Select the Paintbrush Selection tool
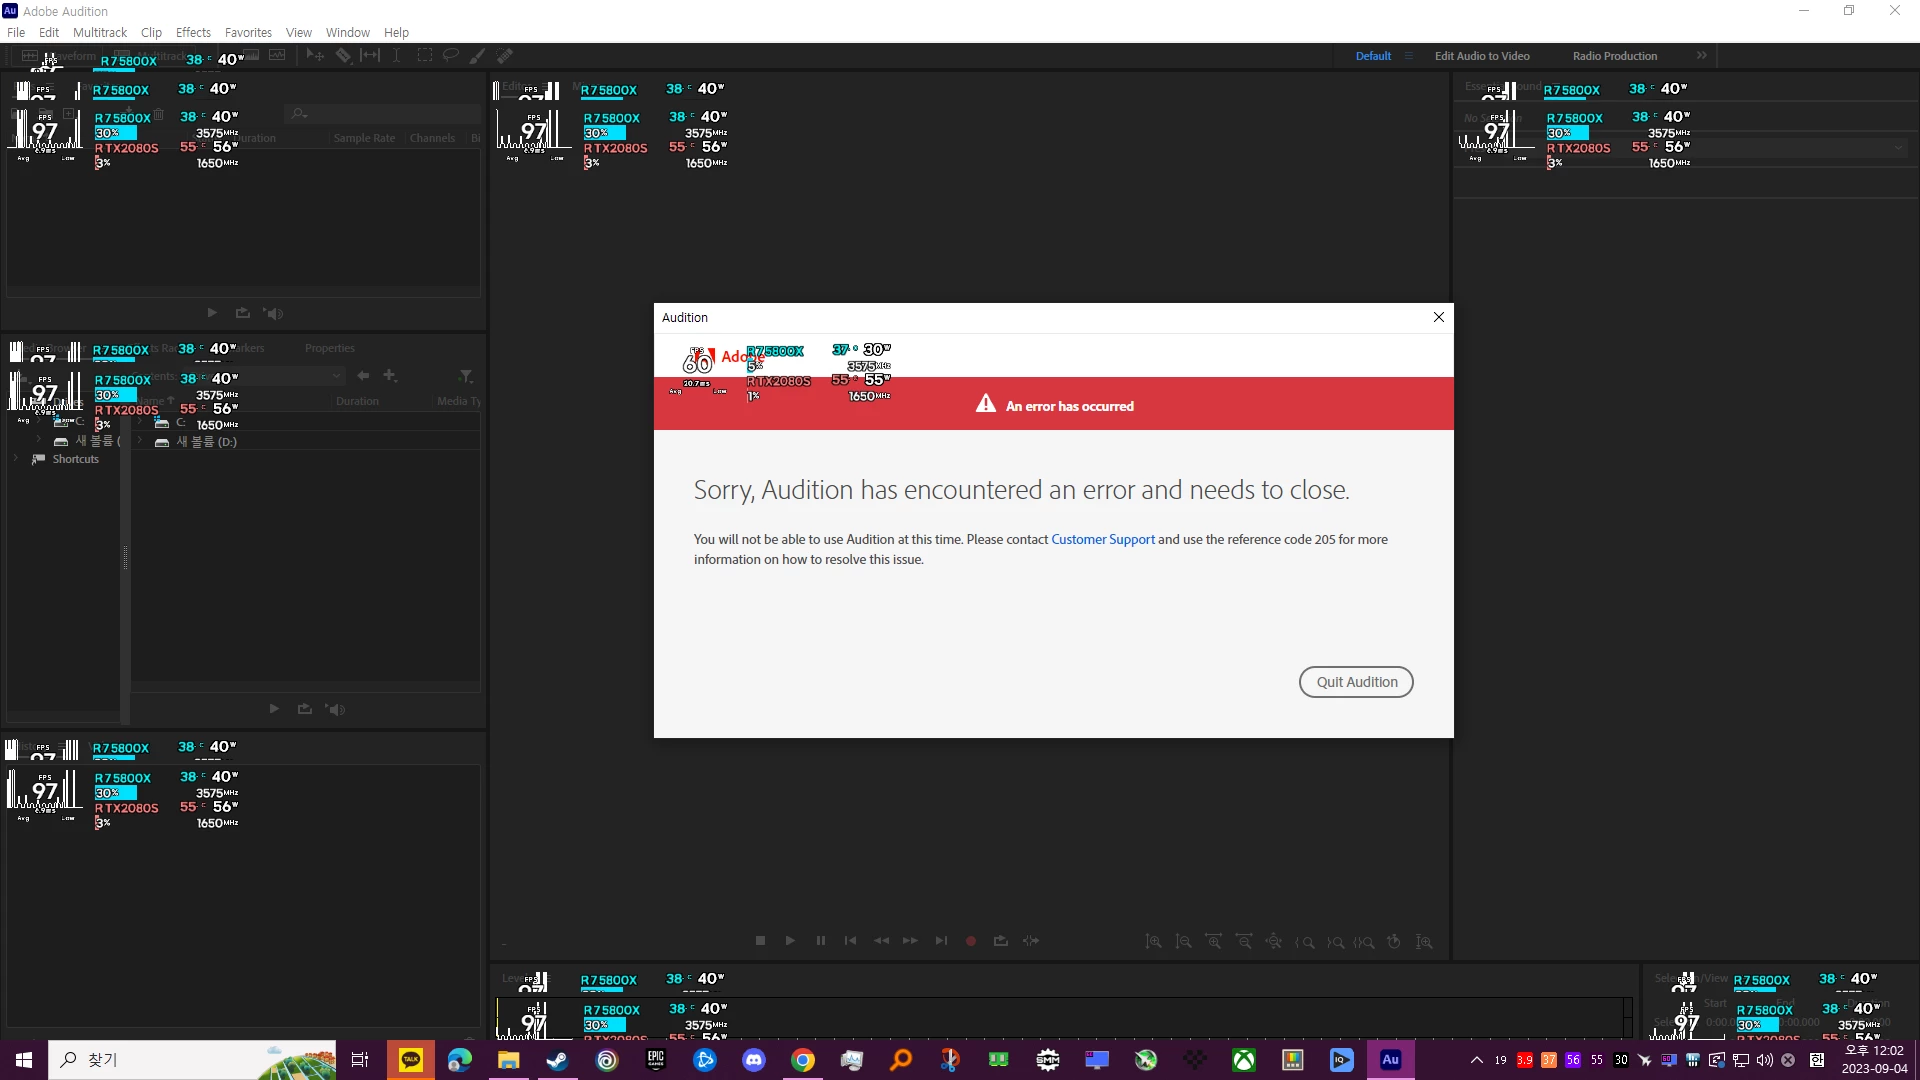The image size is (1920, 1080). [478, 56]
